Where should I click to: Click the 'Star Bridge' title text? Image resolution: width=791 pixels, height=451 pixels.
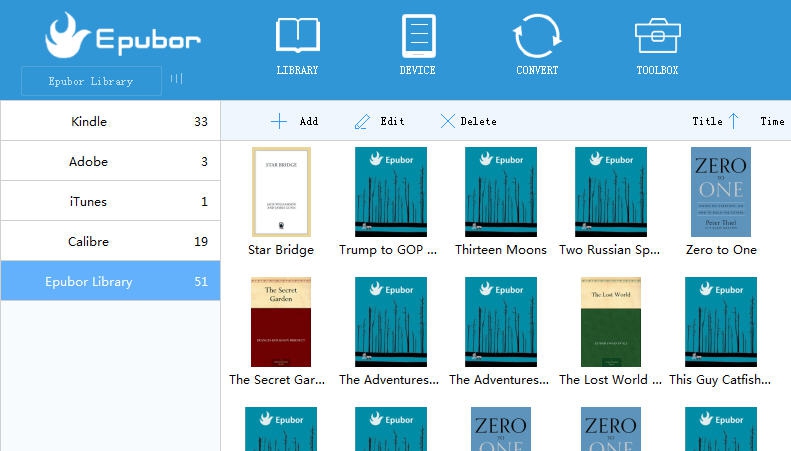pyautogui.click(x=281, y=250)
